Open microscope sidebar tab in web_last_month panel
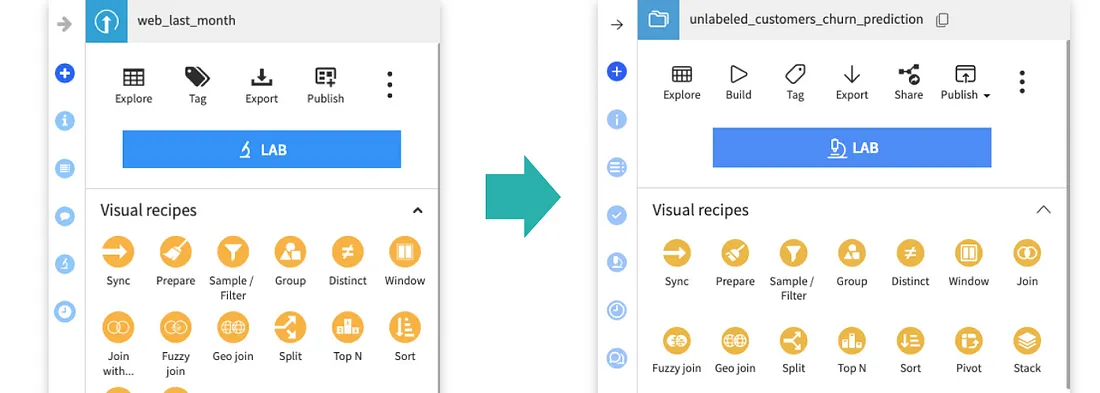 click(x=65, y=264)
